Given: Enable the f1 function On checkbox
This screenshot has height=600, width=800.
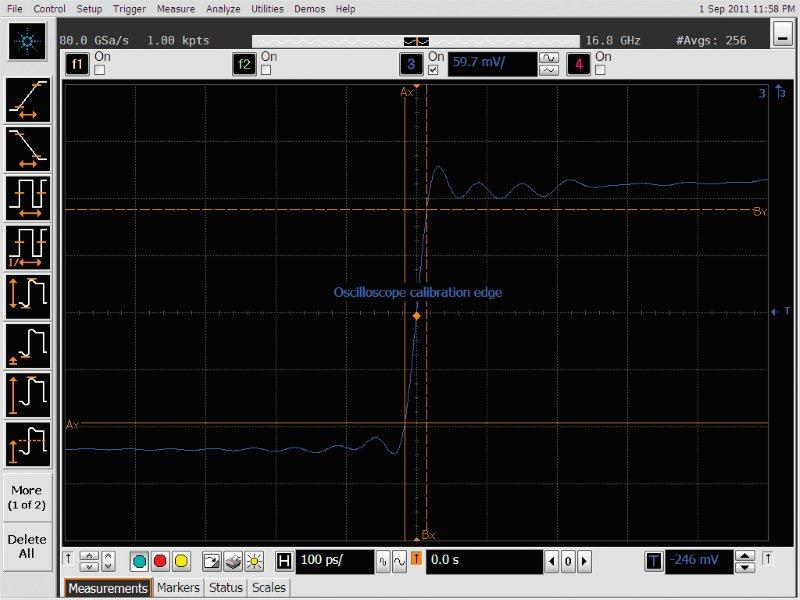Looking at the screenshot, I should [99, 70].
